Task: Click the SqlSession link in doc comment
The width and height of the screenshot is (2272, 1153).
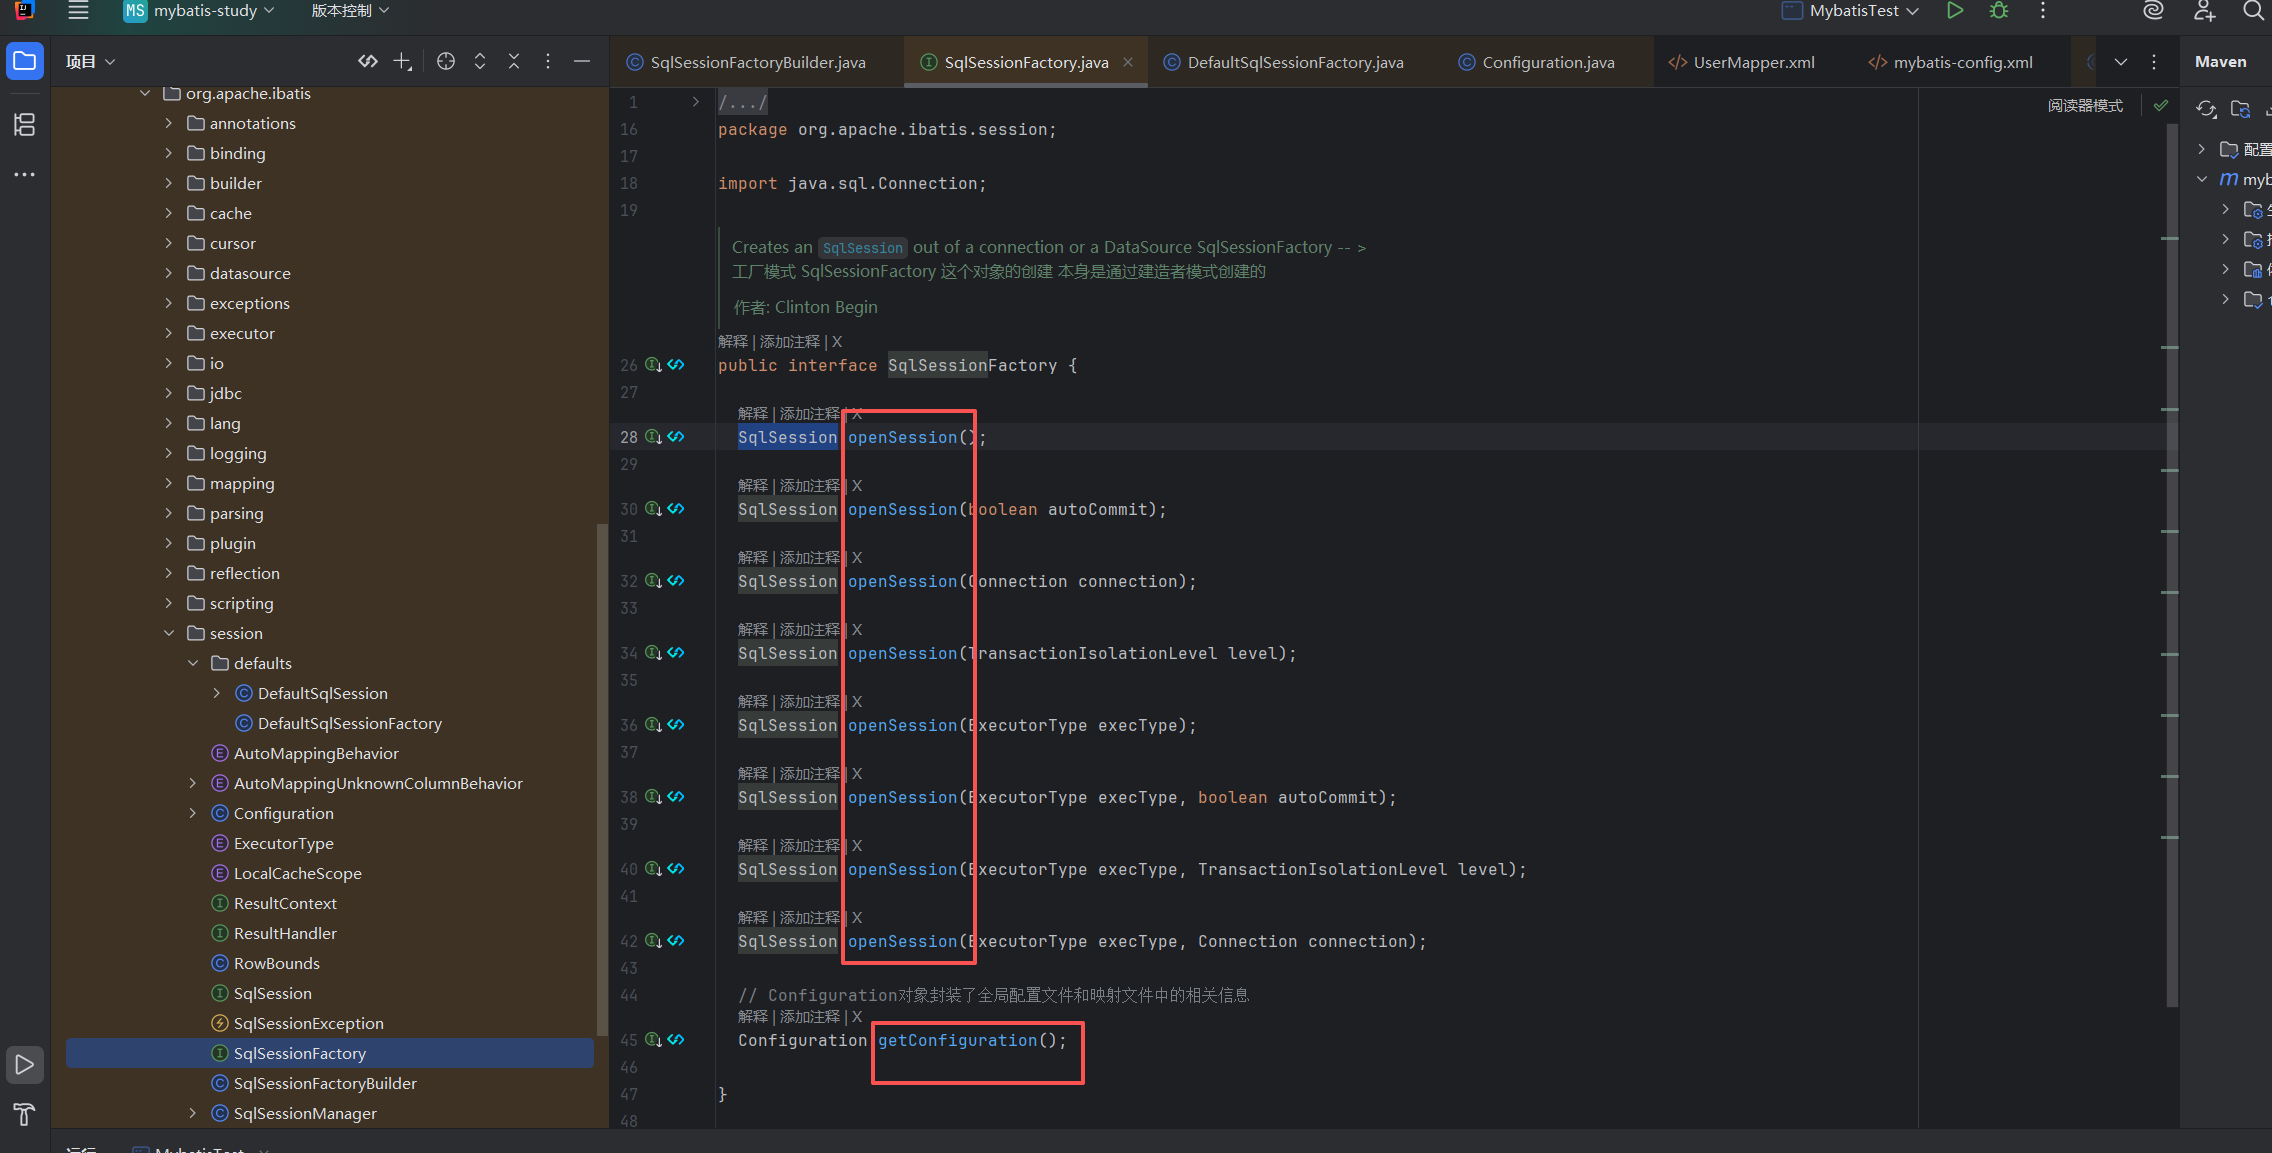Action: (862, 248)
